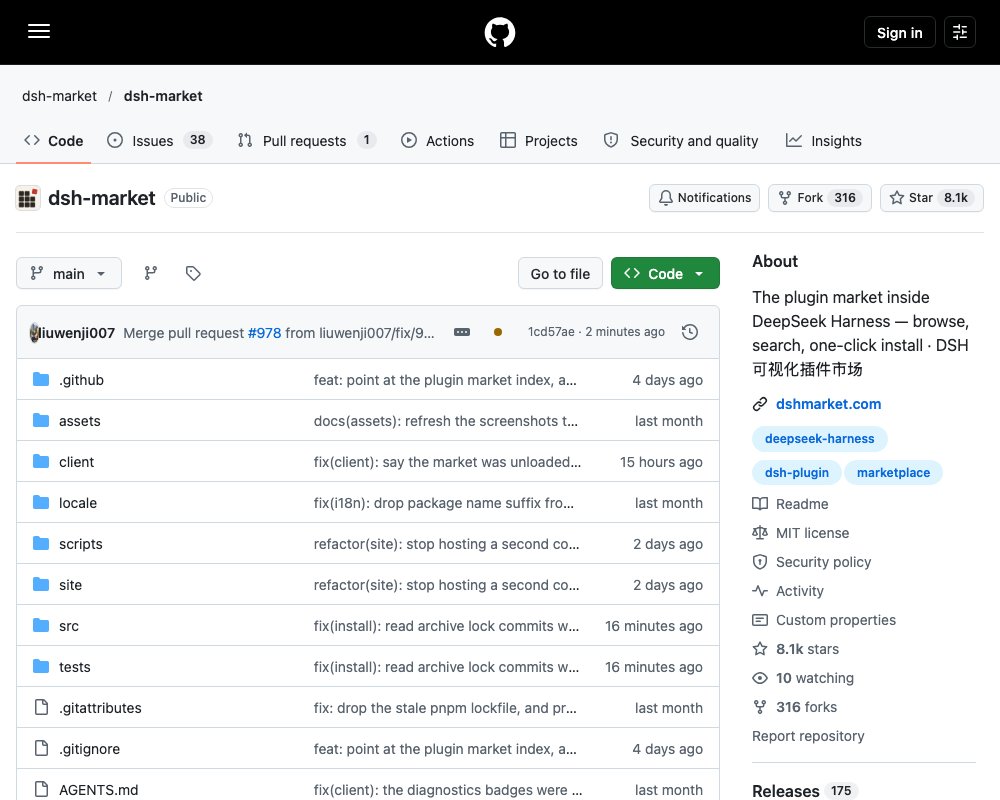Click the liuwenji007 avatar
Image resolution: width=1000 pixels, height=800 pixels.
tap(34, 332)
